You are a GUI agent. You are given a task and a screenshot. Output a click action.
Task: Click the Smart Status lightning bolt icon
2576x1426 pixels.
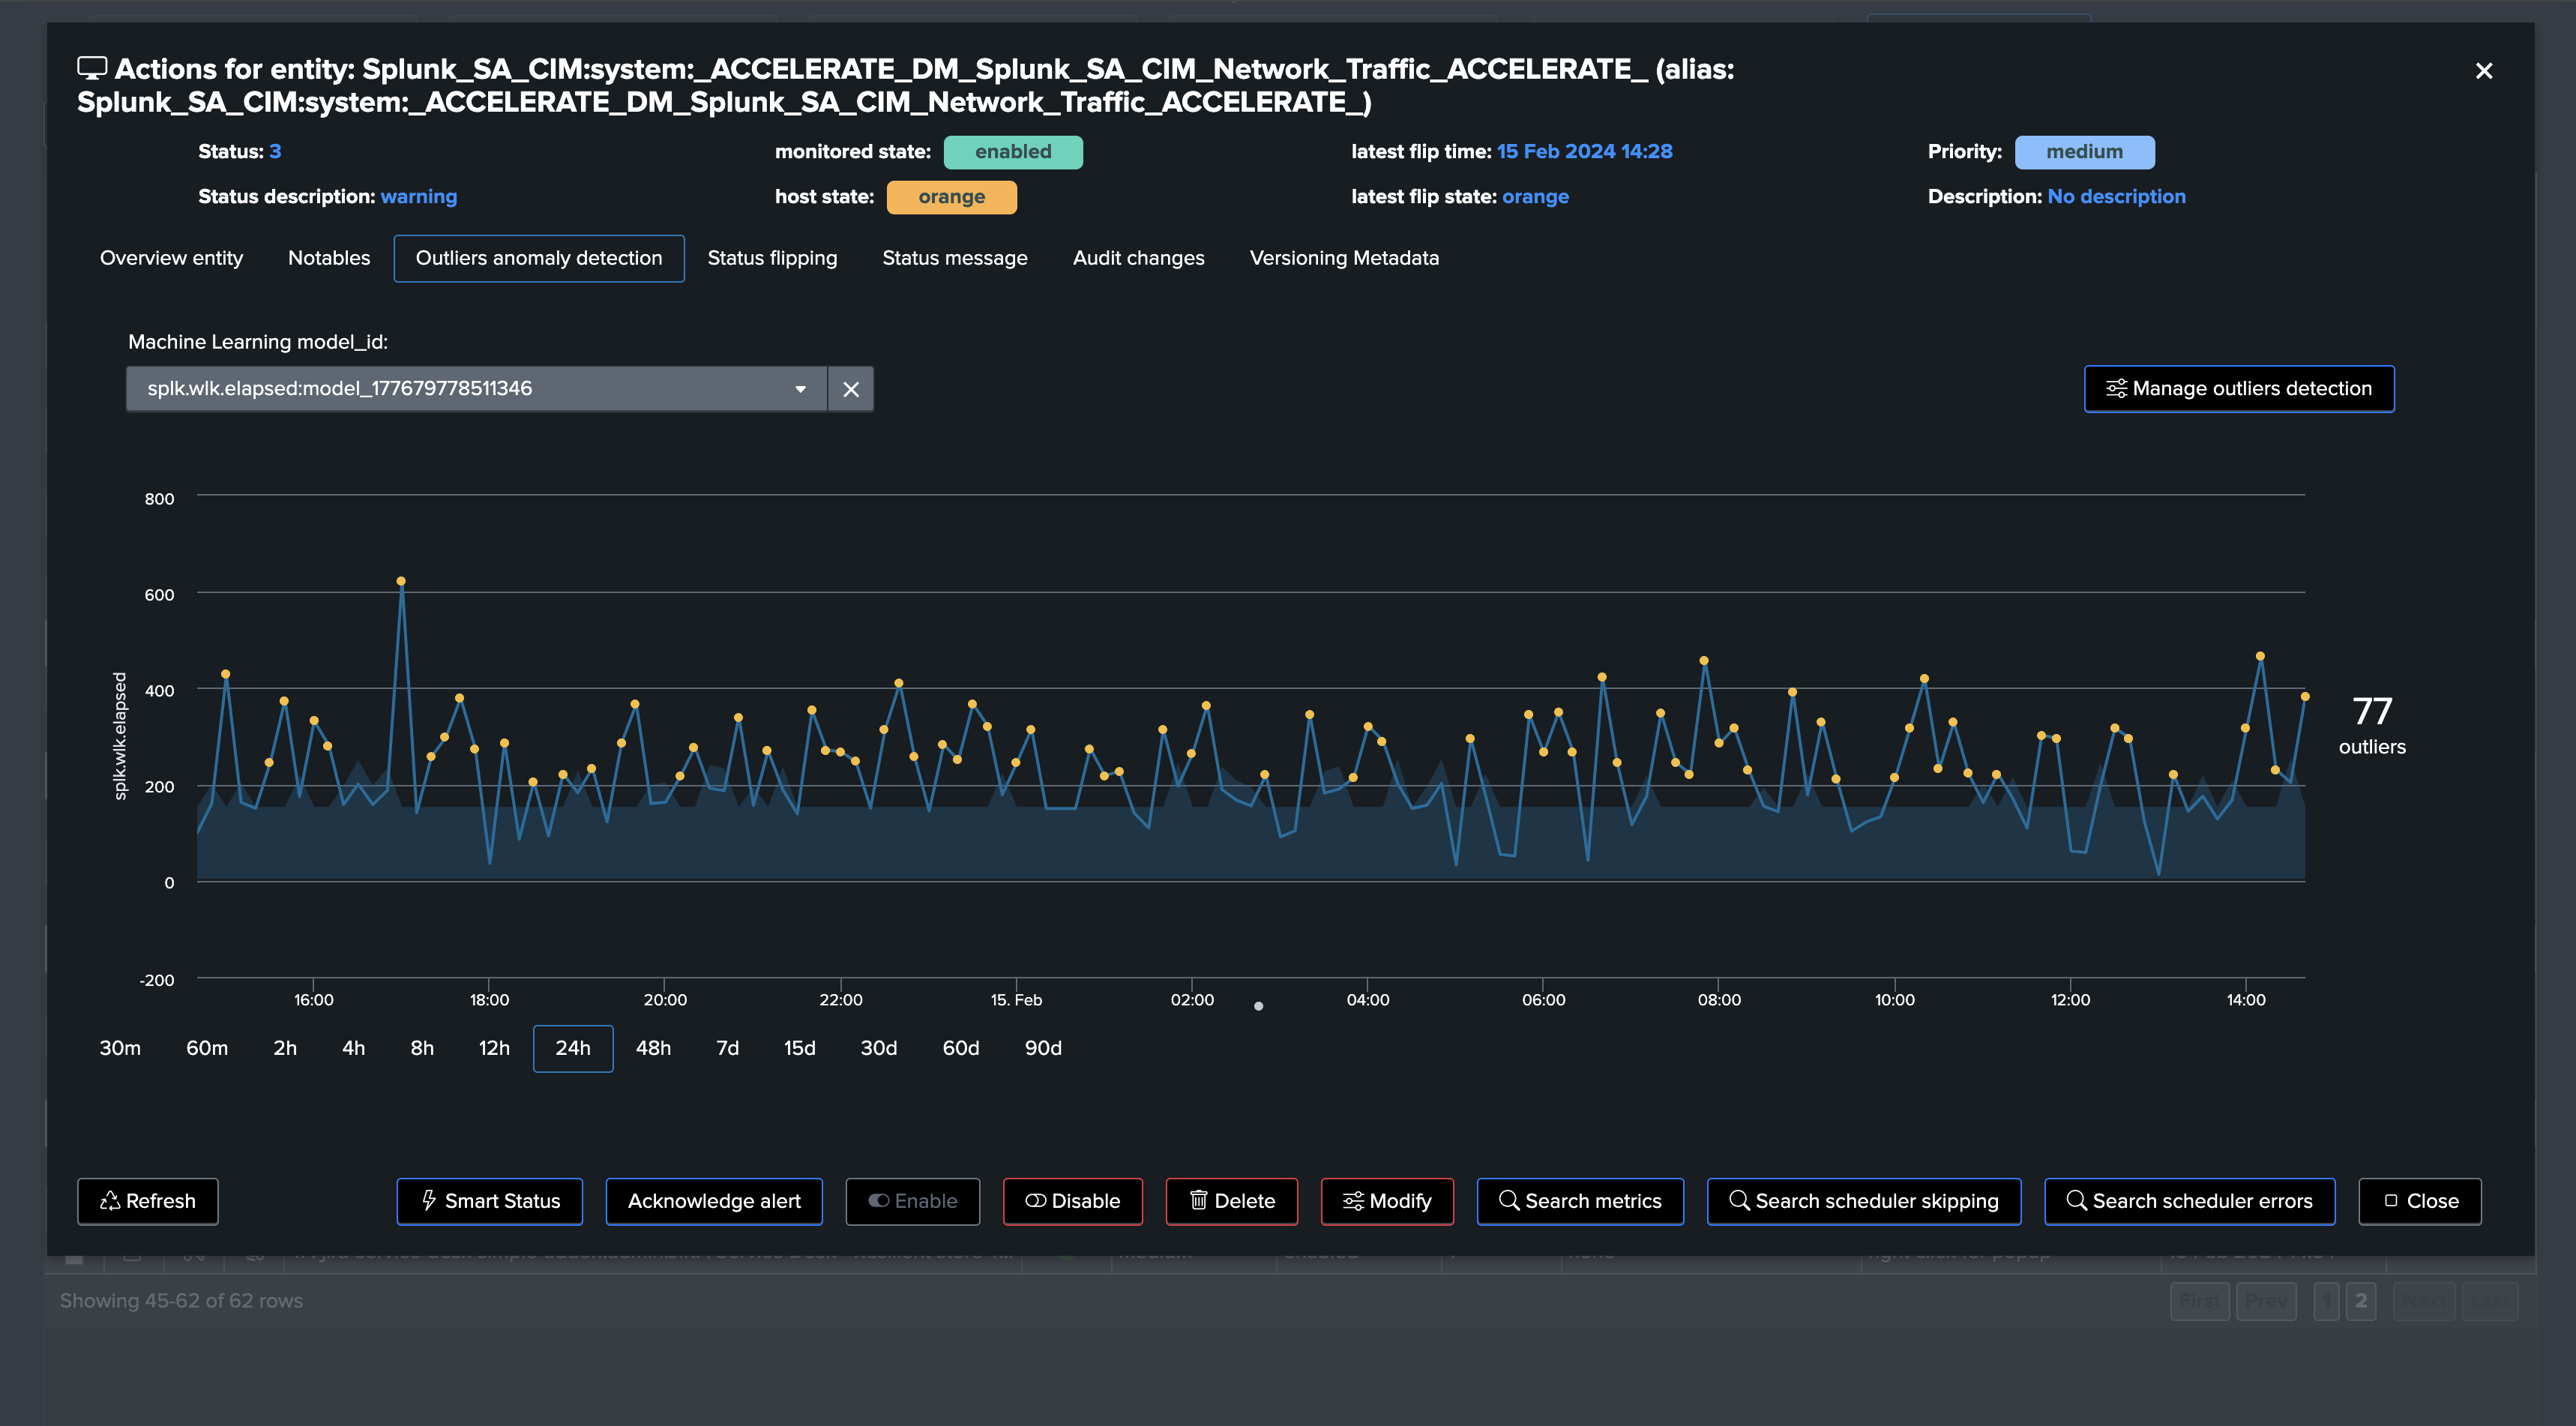coord(429,1200)
